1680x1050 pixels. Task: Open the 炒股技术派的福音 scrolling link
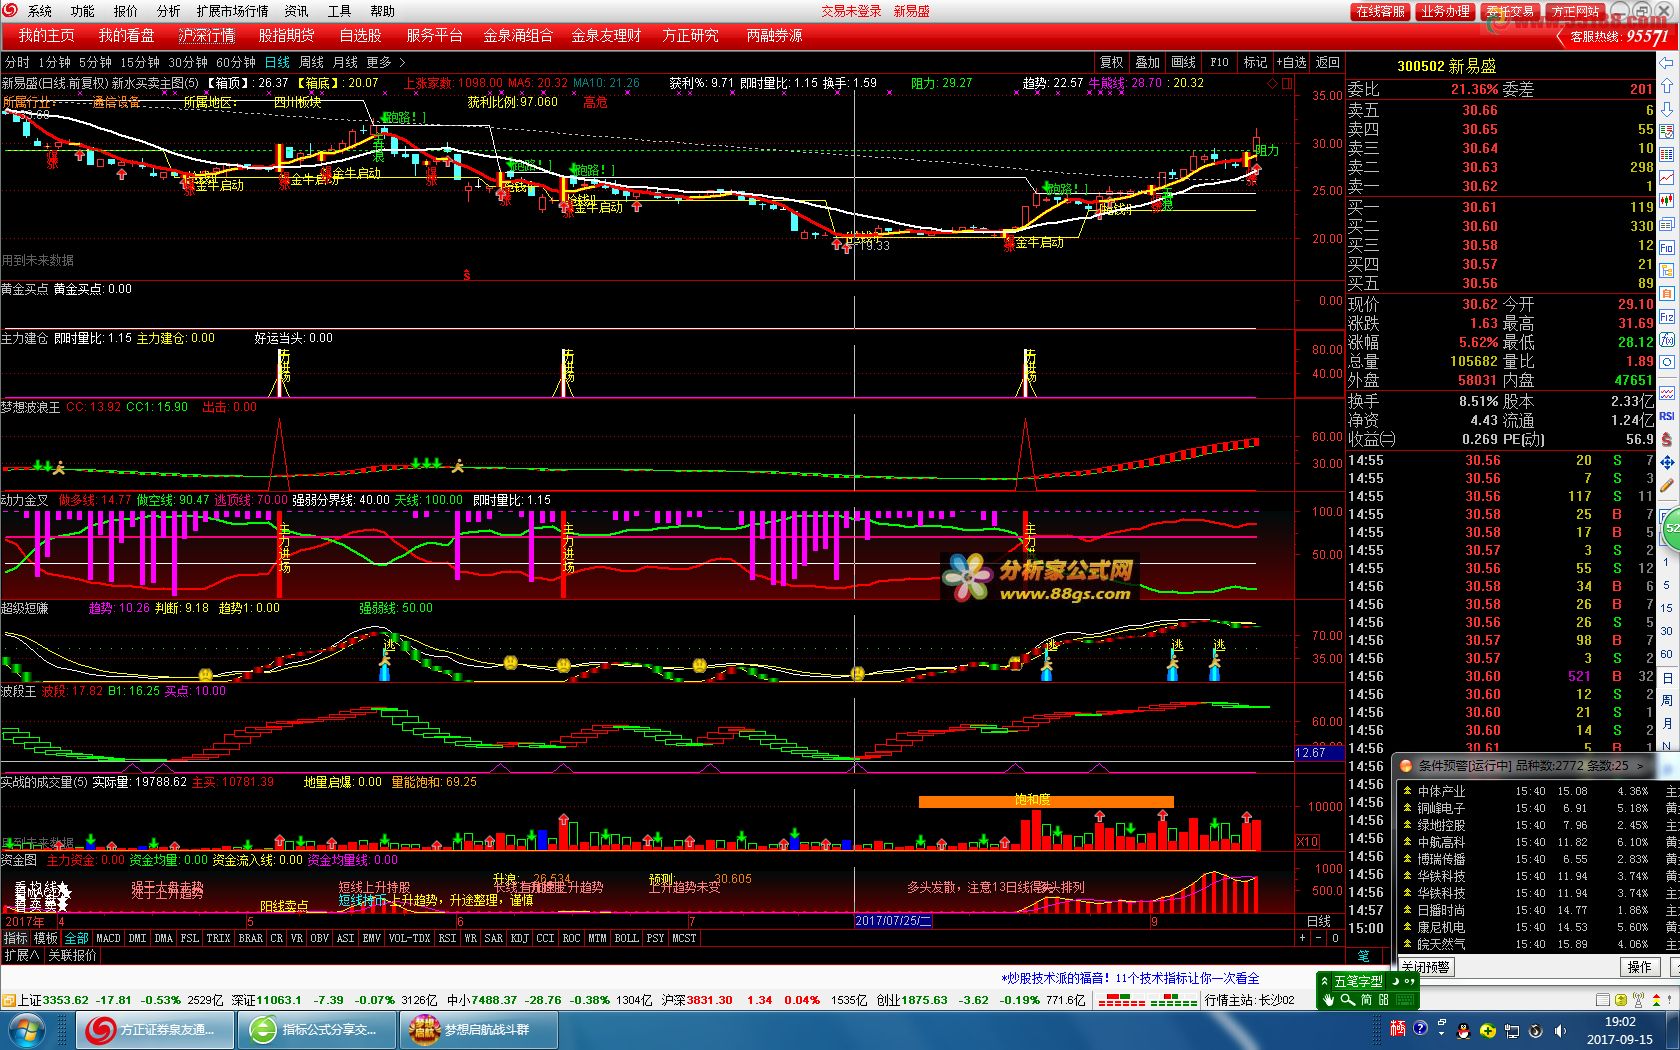(1130, 978)
